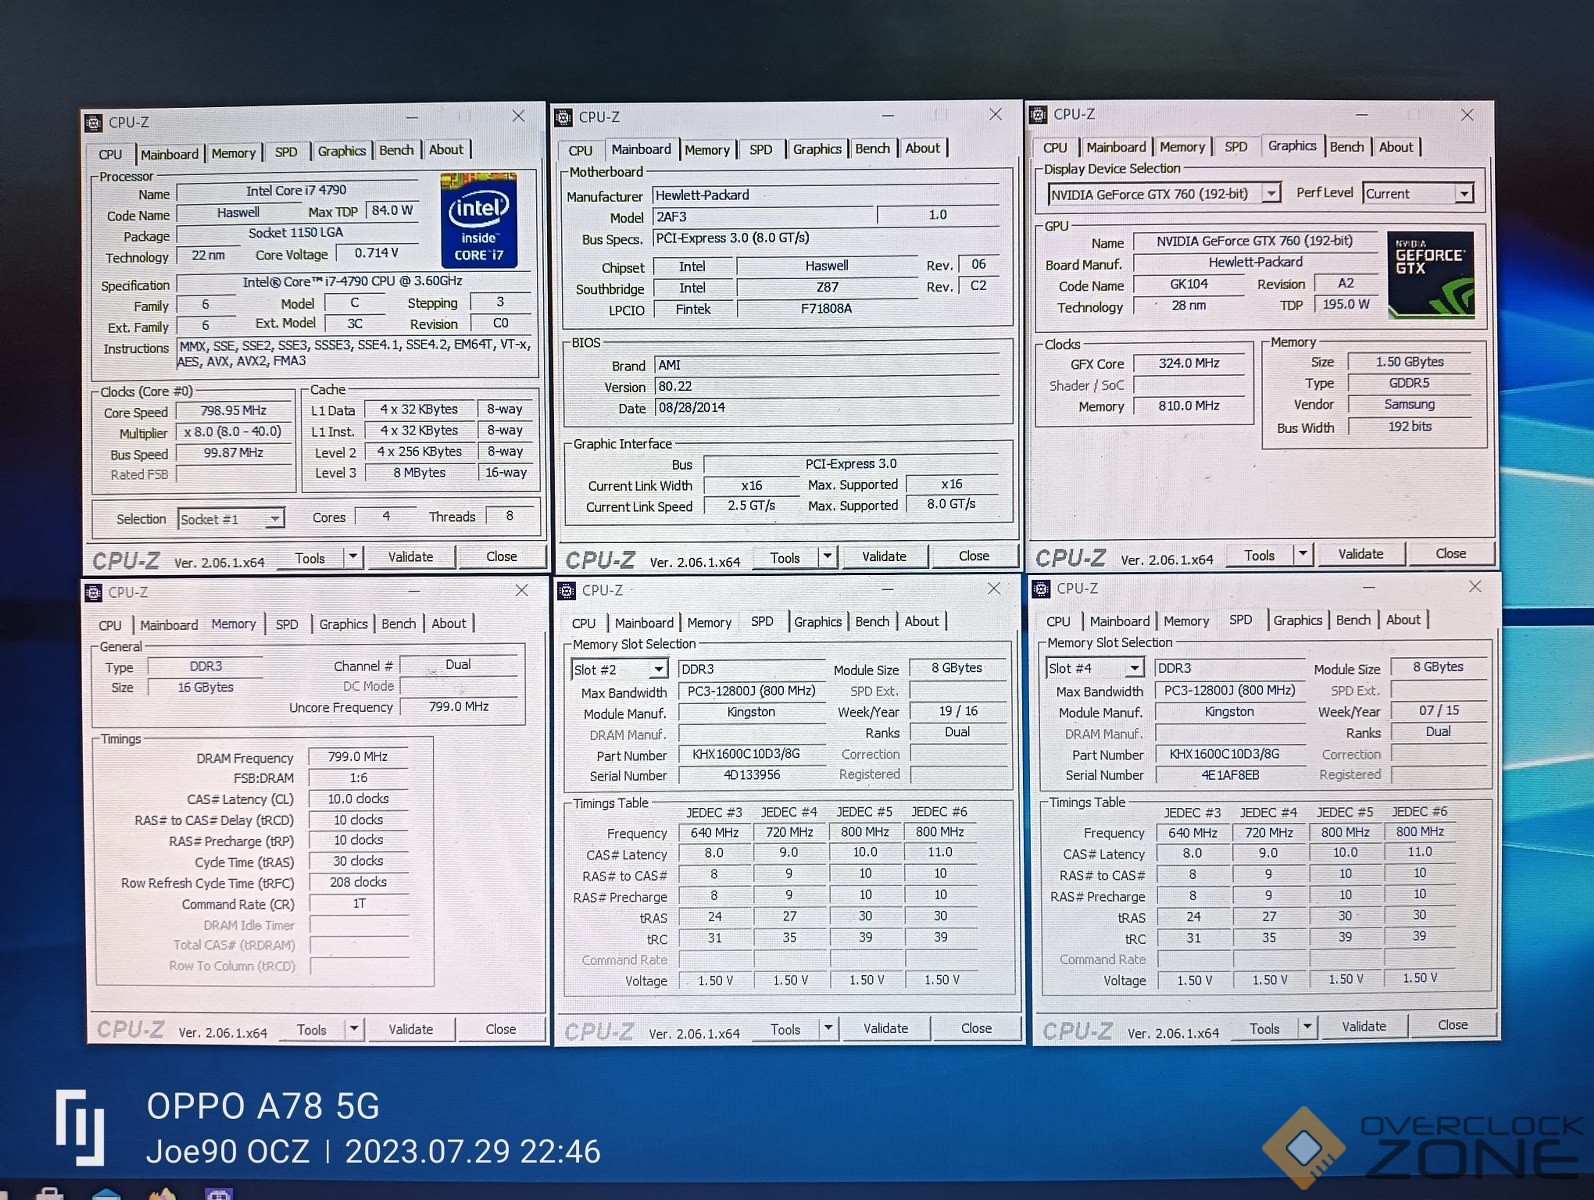Click the GPU Code Name value 'GK104'
1594x1200 pixels.
point(1189,284)
